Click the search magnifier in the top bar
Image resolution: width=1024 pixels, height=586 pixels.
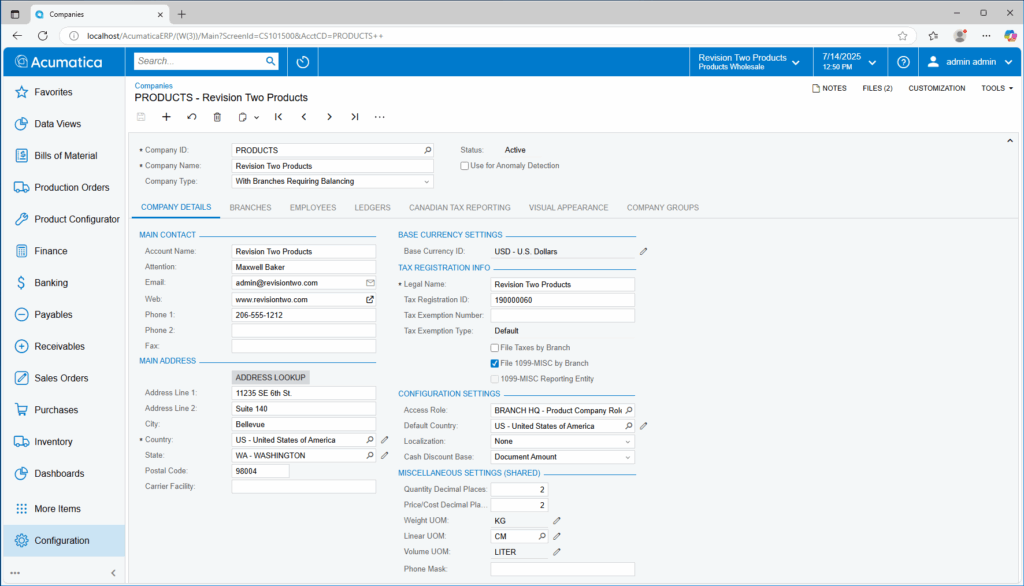[270, 61]
